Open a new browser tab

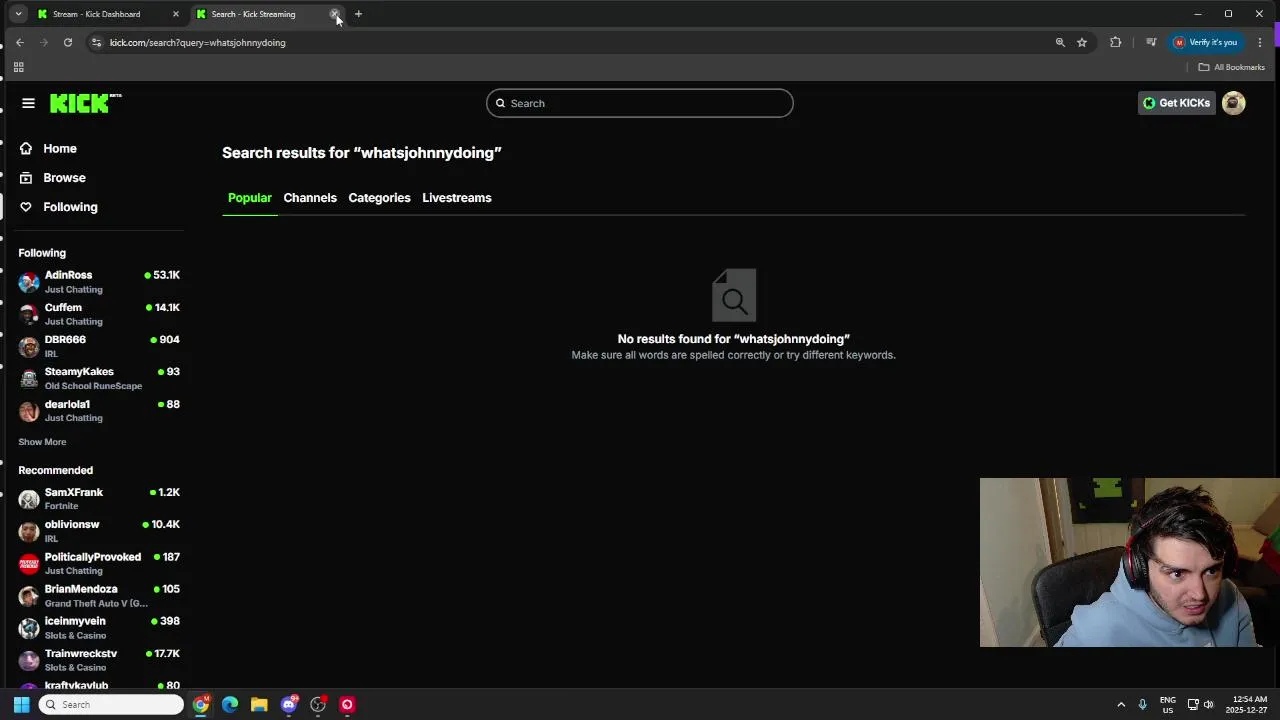358,14
